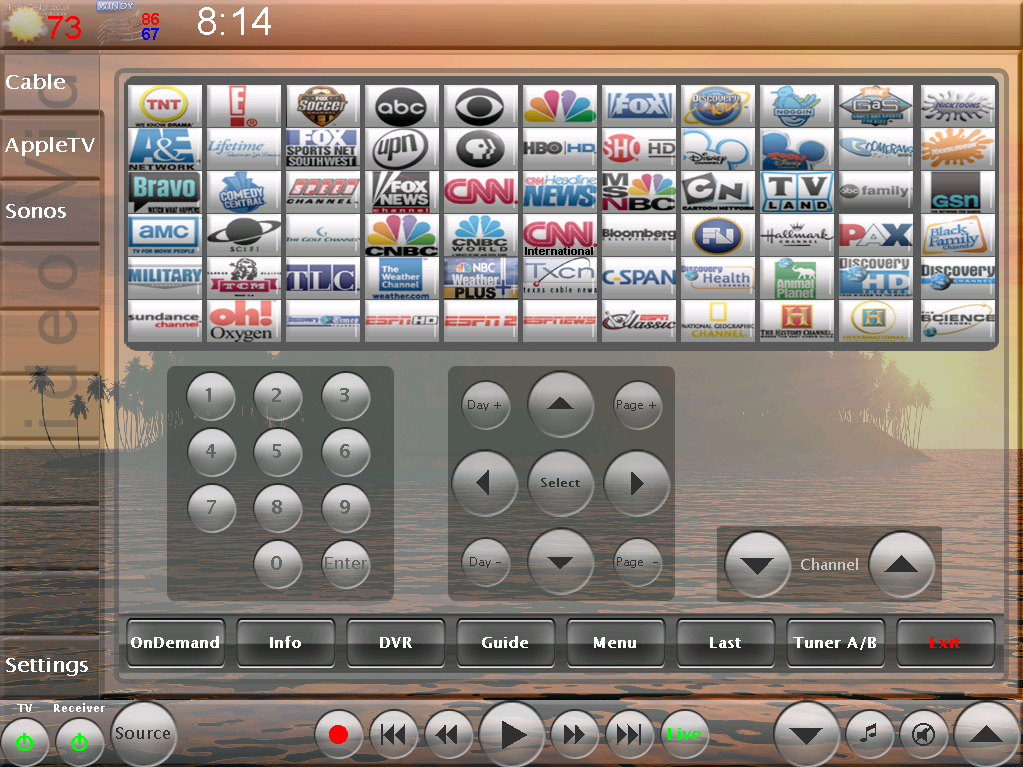Viewport: 1023px width, 767px height.
Task: Tune to Animal Planet
Action: point(796,278)
